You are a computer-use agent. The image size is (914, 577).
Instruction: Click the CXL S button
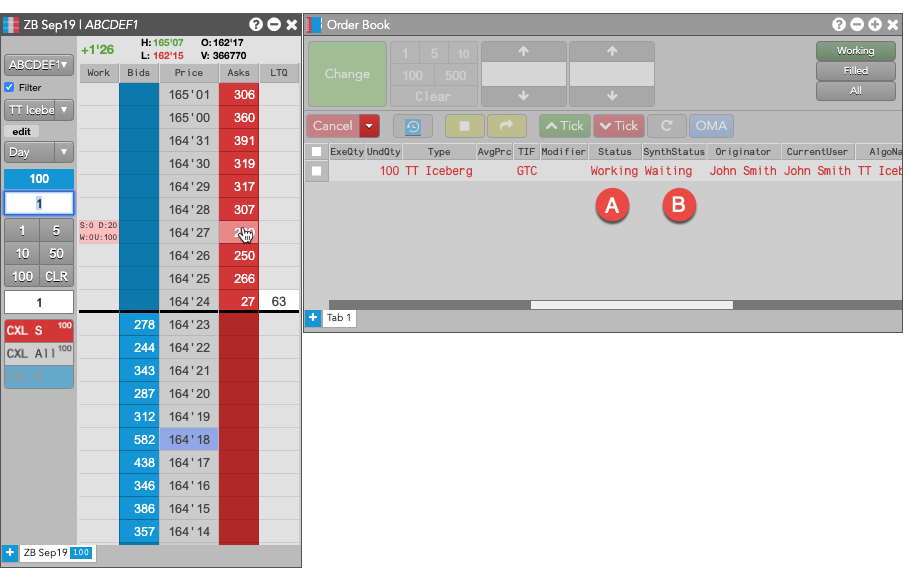38,330
